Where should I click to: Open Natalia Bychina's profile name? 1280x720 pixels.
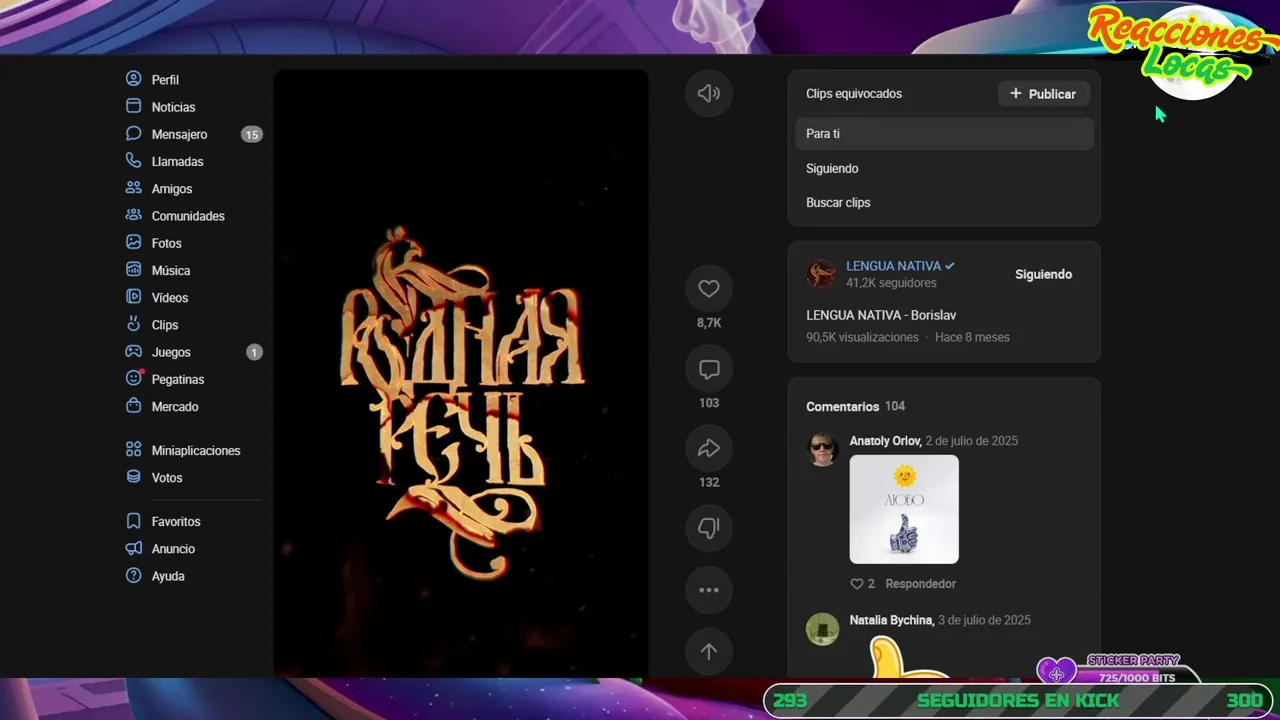click(892, 620)
